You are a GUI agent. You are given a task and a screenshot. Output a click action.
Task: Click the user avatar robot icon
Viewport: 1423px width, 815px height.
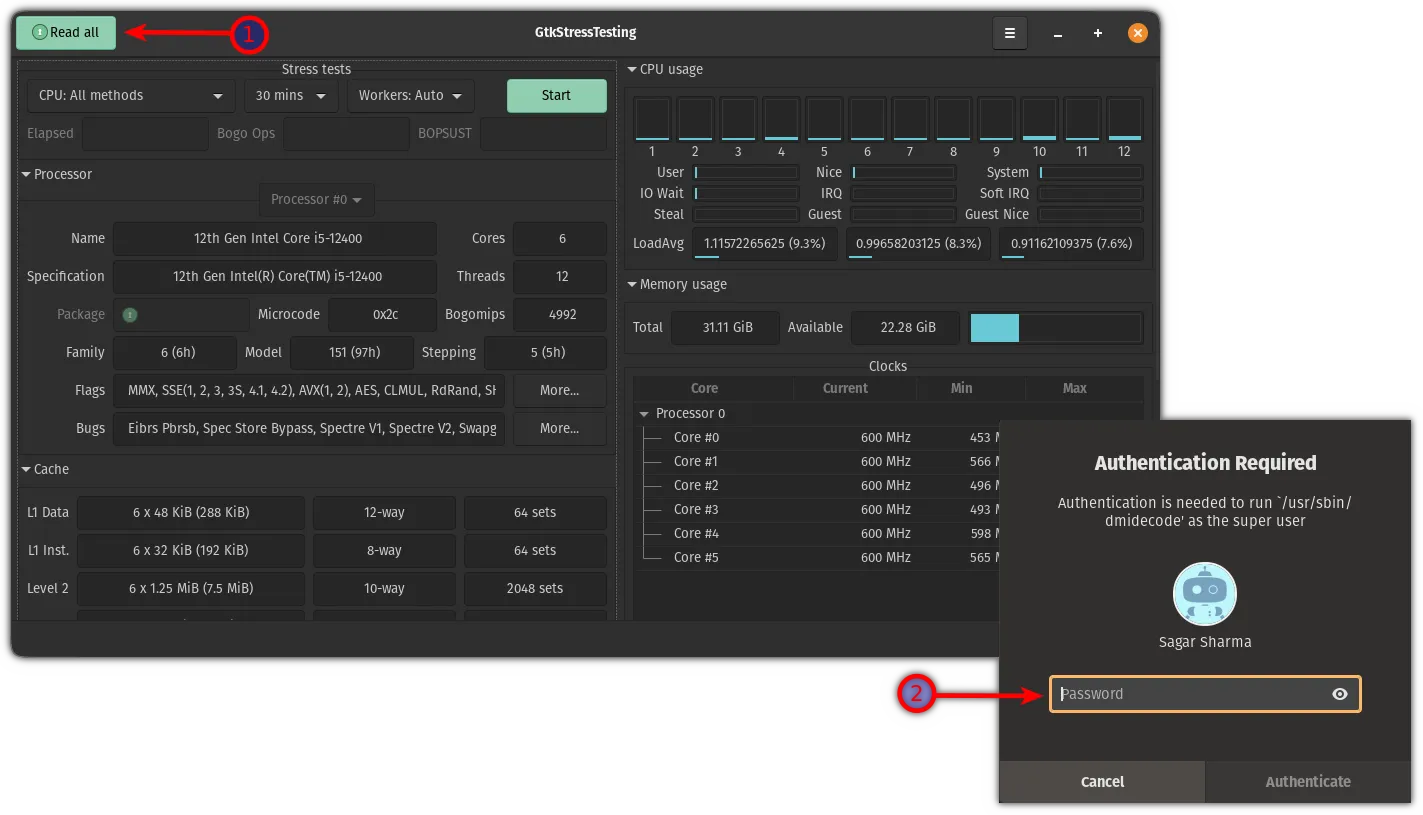tap(1204, 594)
